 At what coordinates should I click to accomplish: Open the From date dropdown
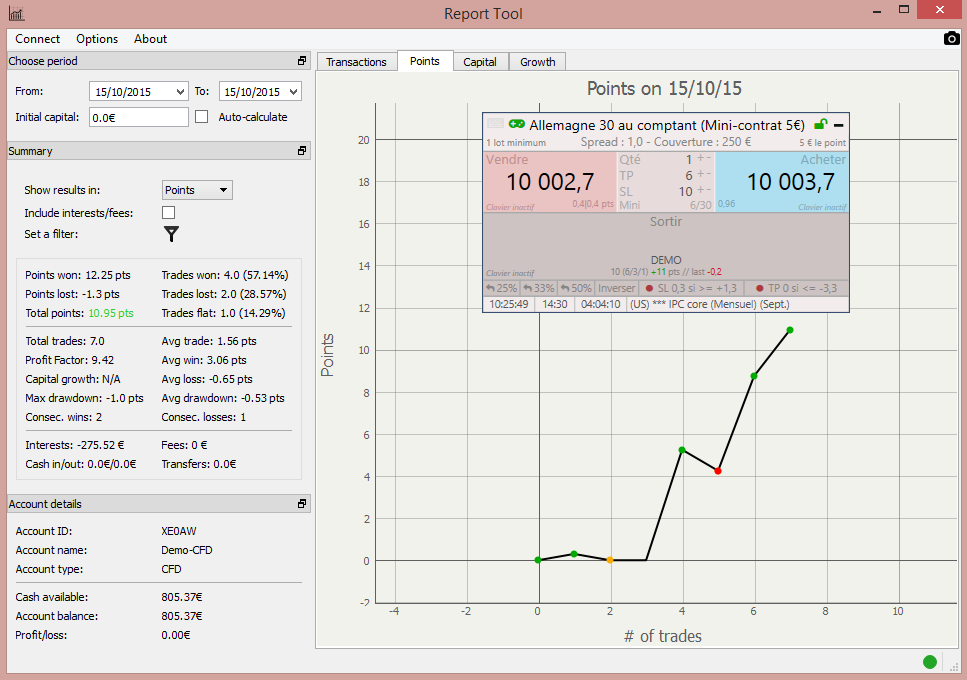[x=179, y=92]
